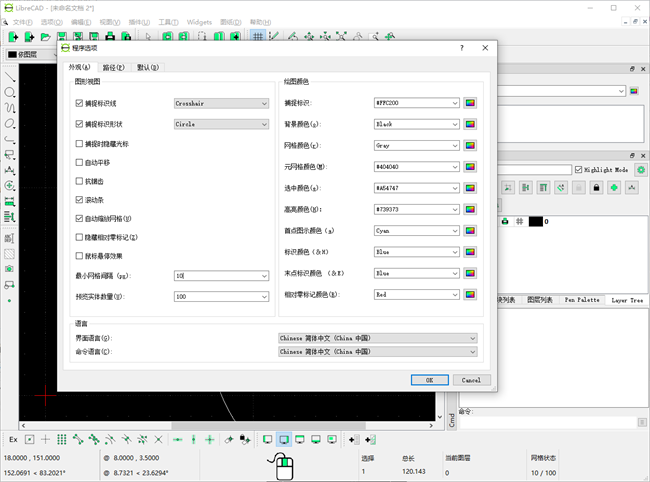Viewport: 650px width, 482px height.
Task: Open the Layer Tree tab
Action: tap(629, 299)
